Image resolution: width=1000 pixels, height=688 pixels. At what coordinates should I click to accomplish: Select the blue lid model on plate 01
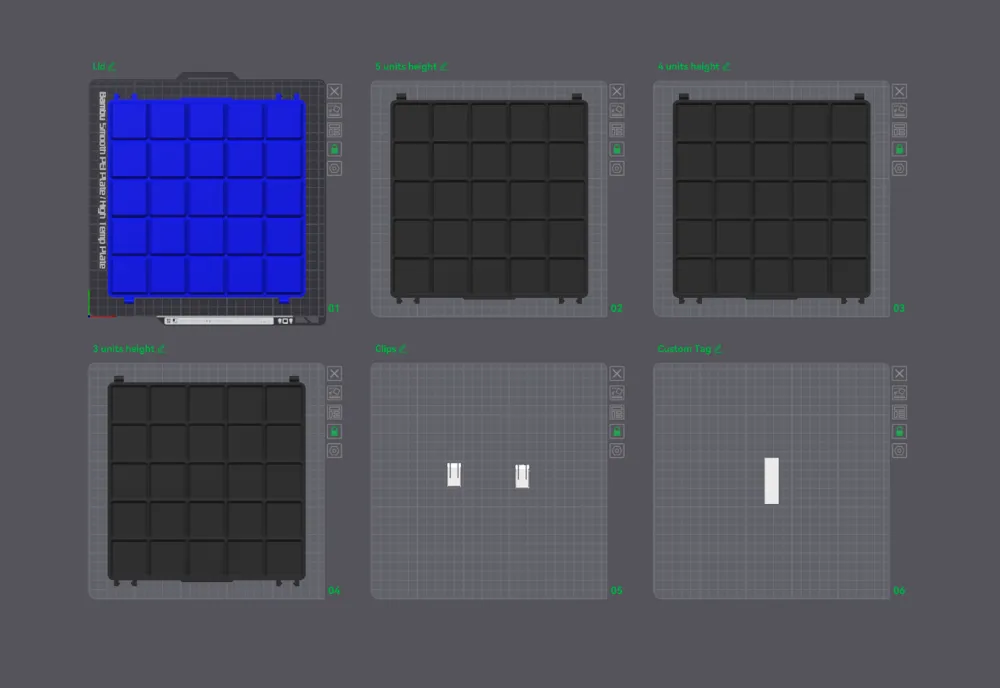(x=206, y=198)
